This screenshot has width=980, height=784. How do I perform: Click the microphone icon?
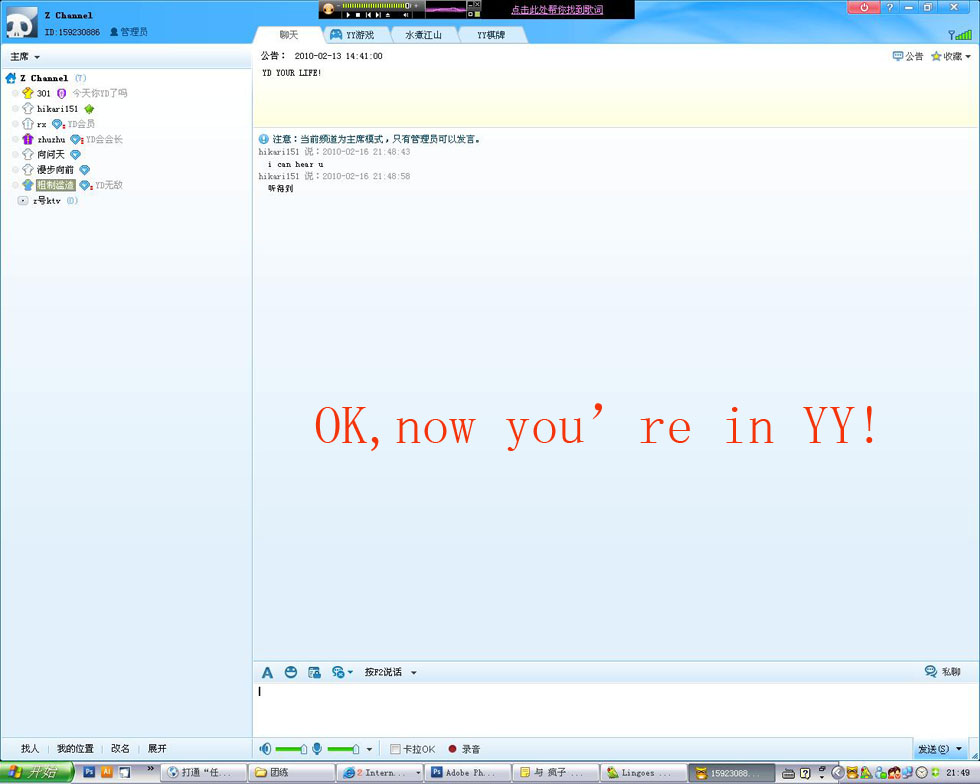(x=318, y=748)
